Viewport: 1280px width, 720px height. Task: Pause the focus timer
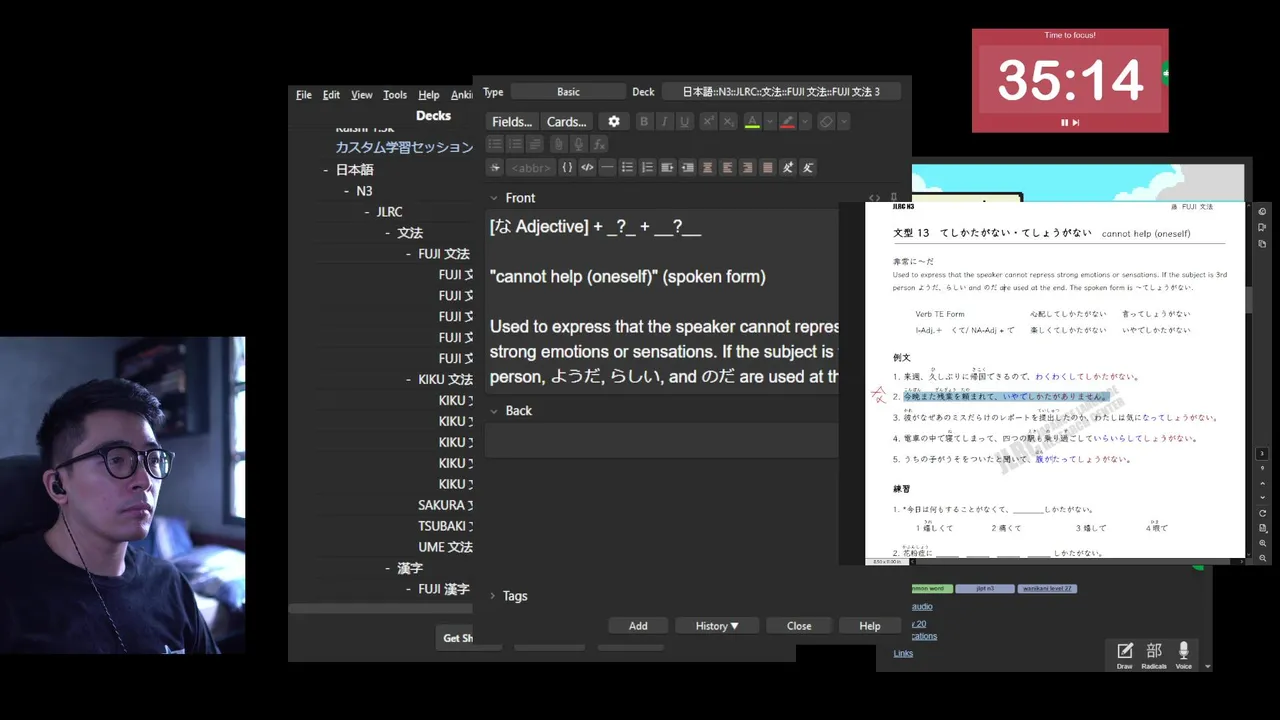click(x=1065, y=122)
